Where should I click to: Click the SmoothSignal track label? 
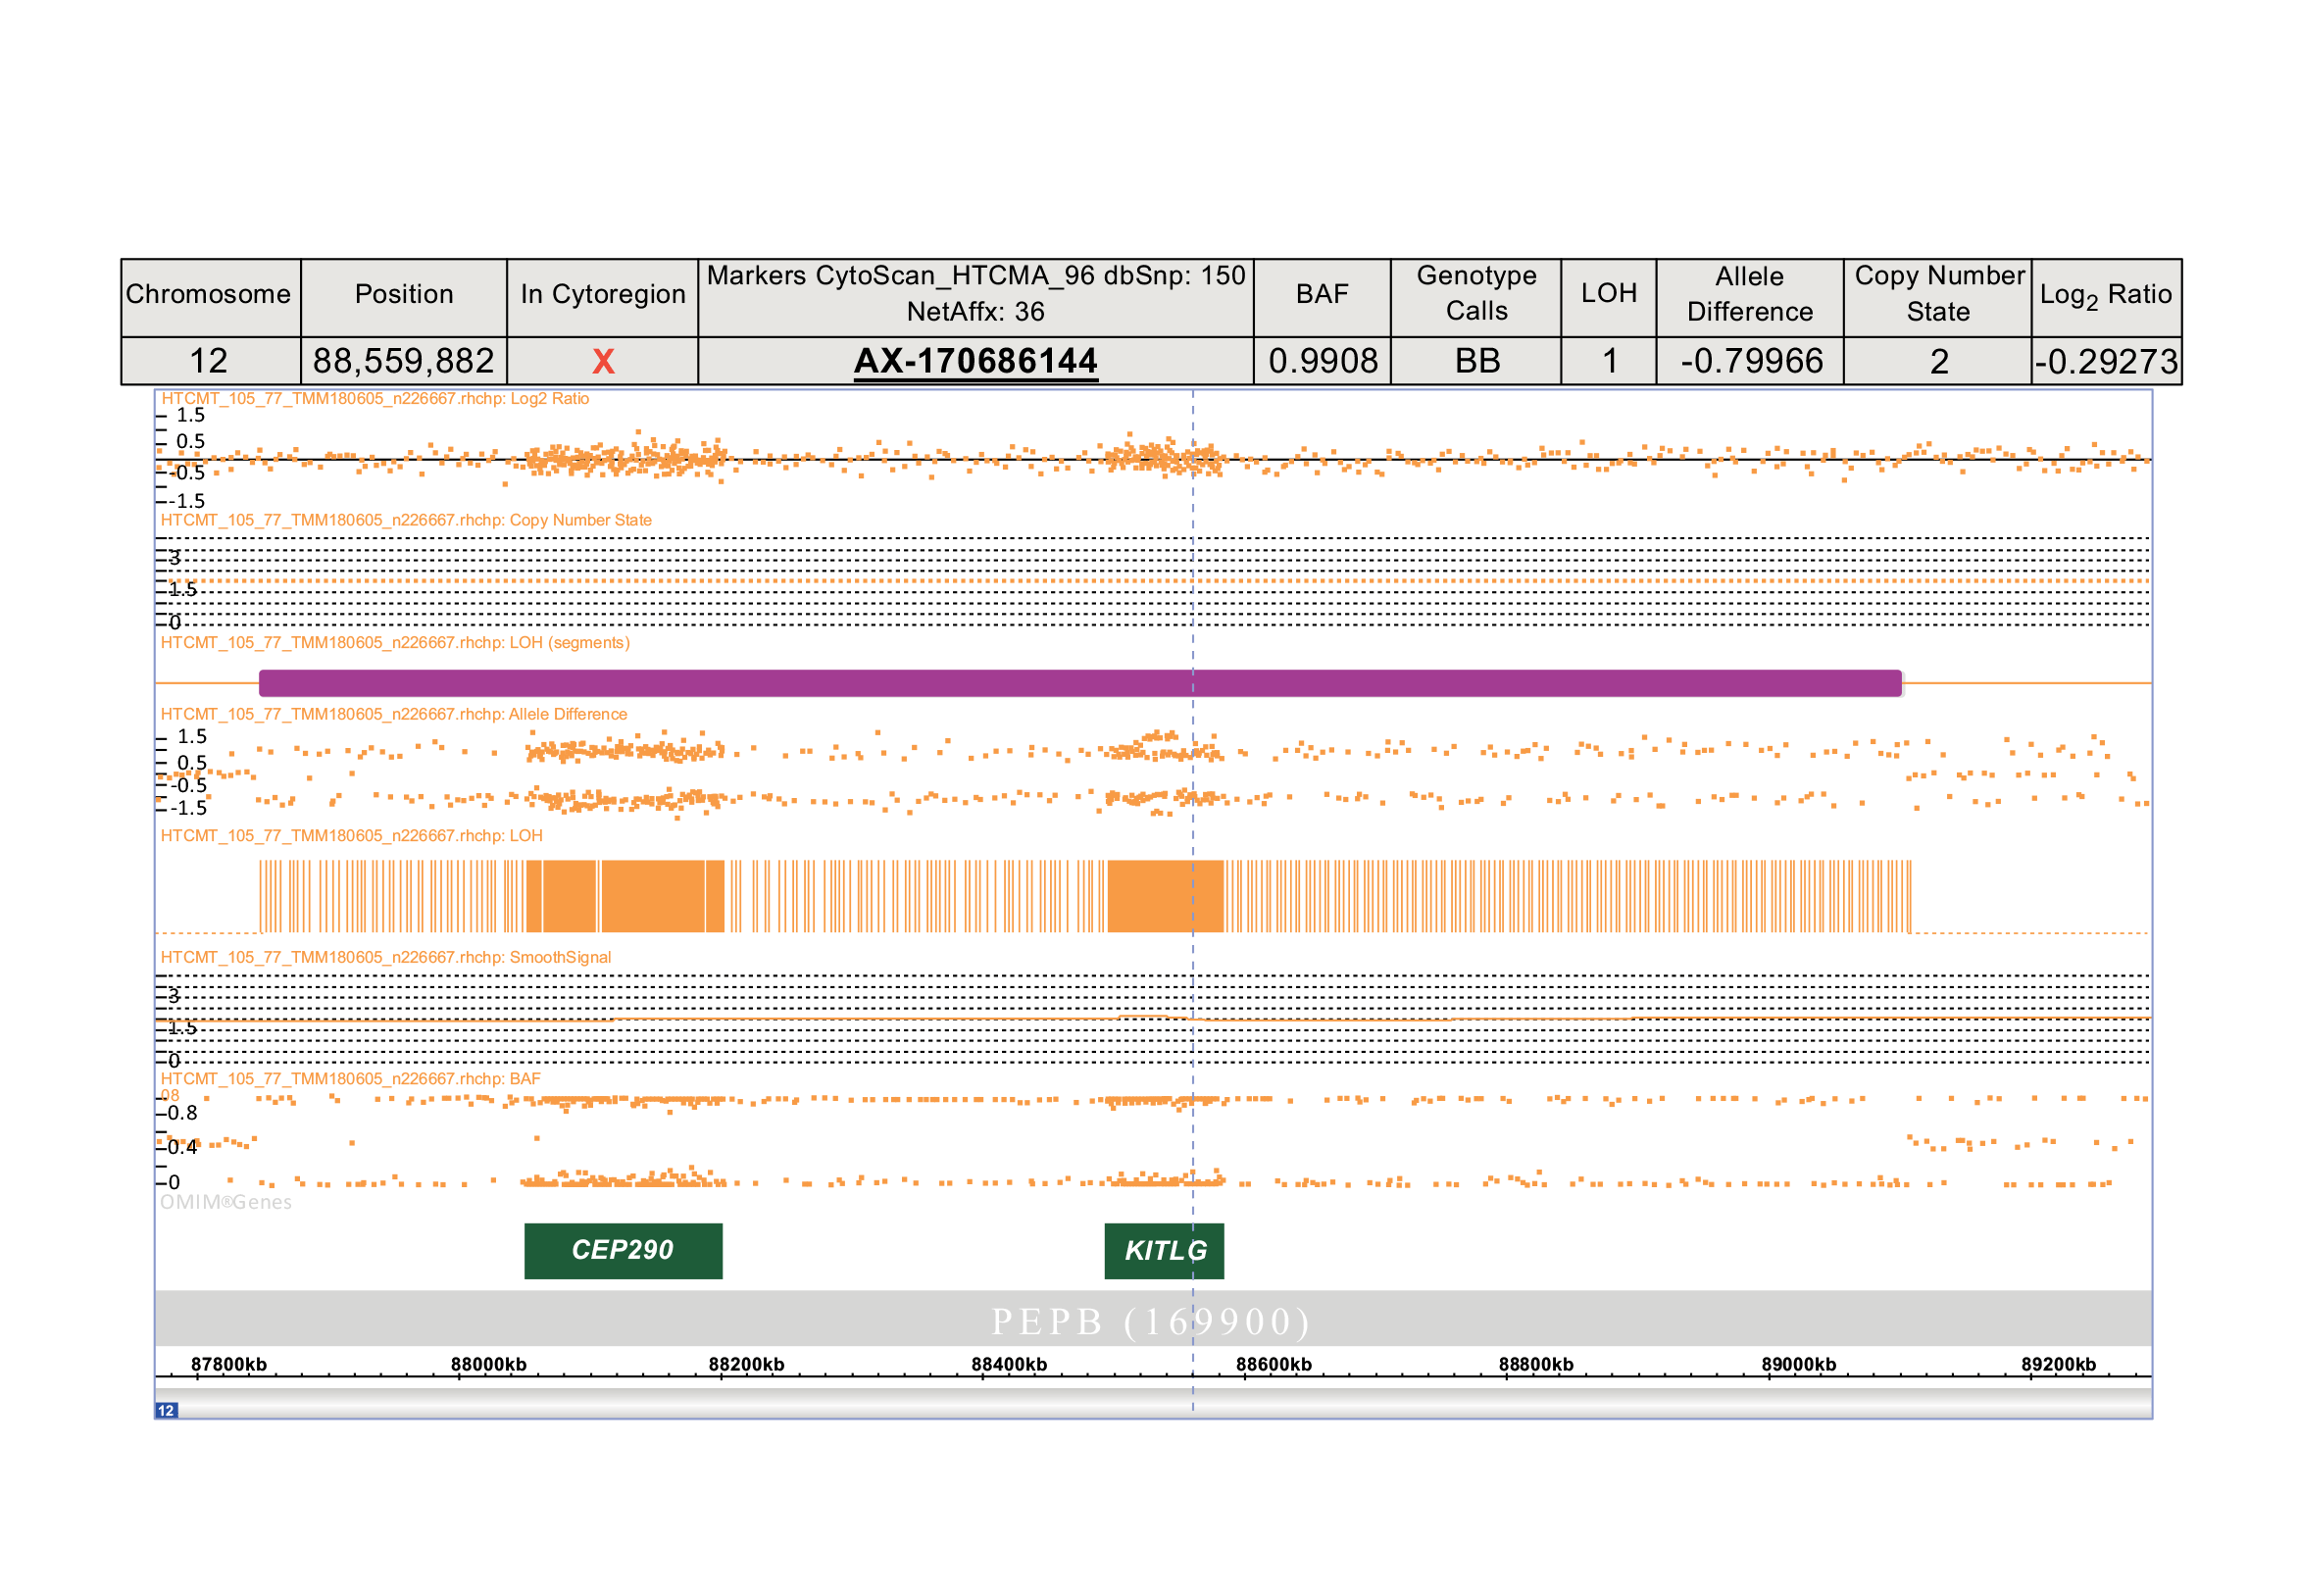coord(386,957)
